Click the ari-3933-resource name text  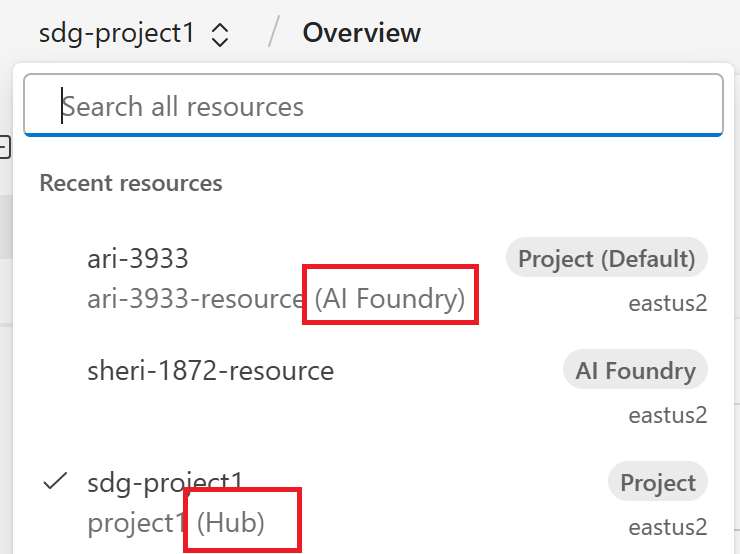[195, 298]
